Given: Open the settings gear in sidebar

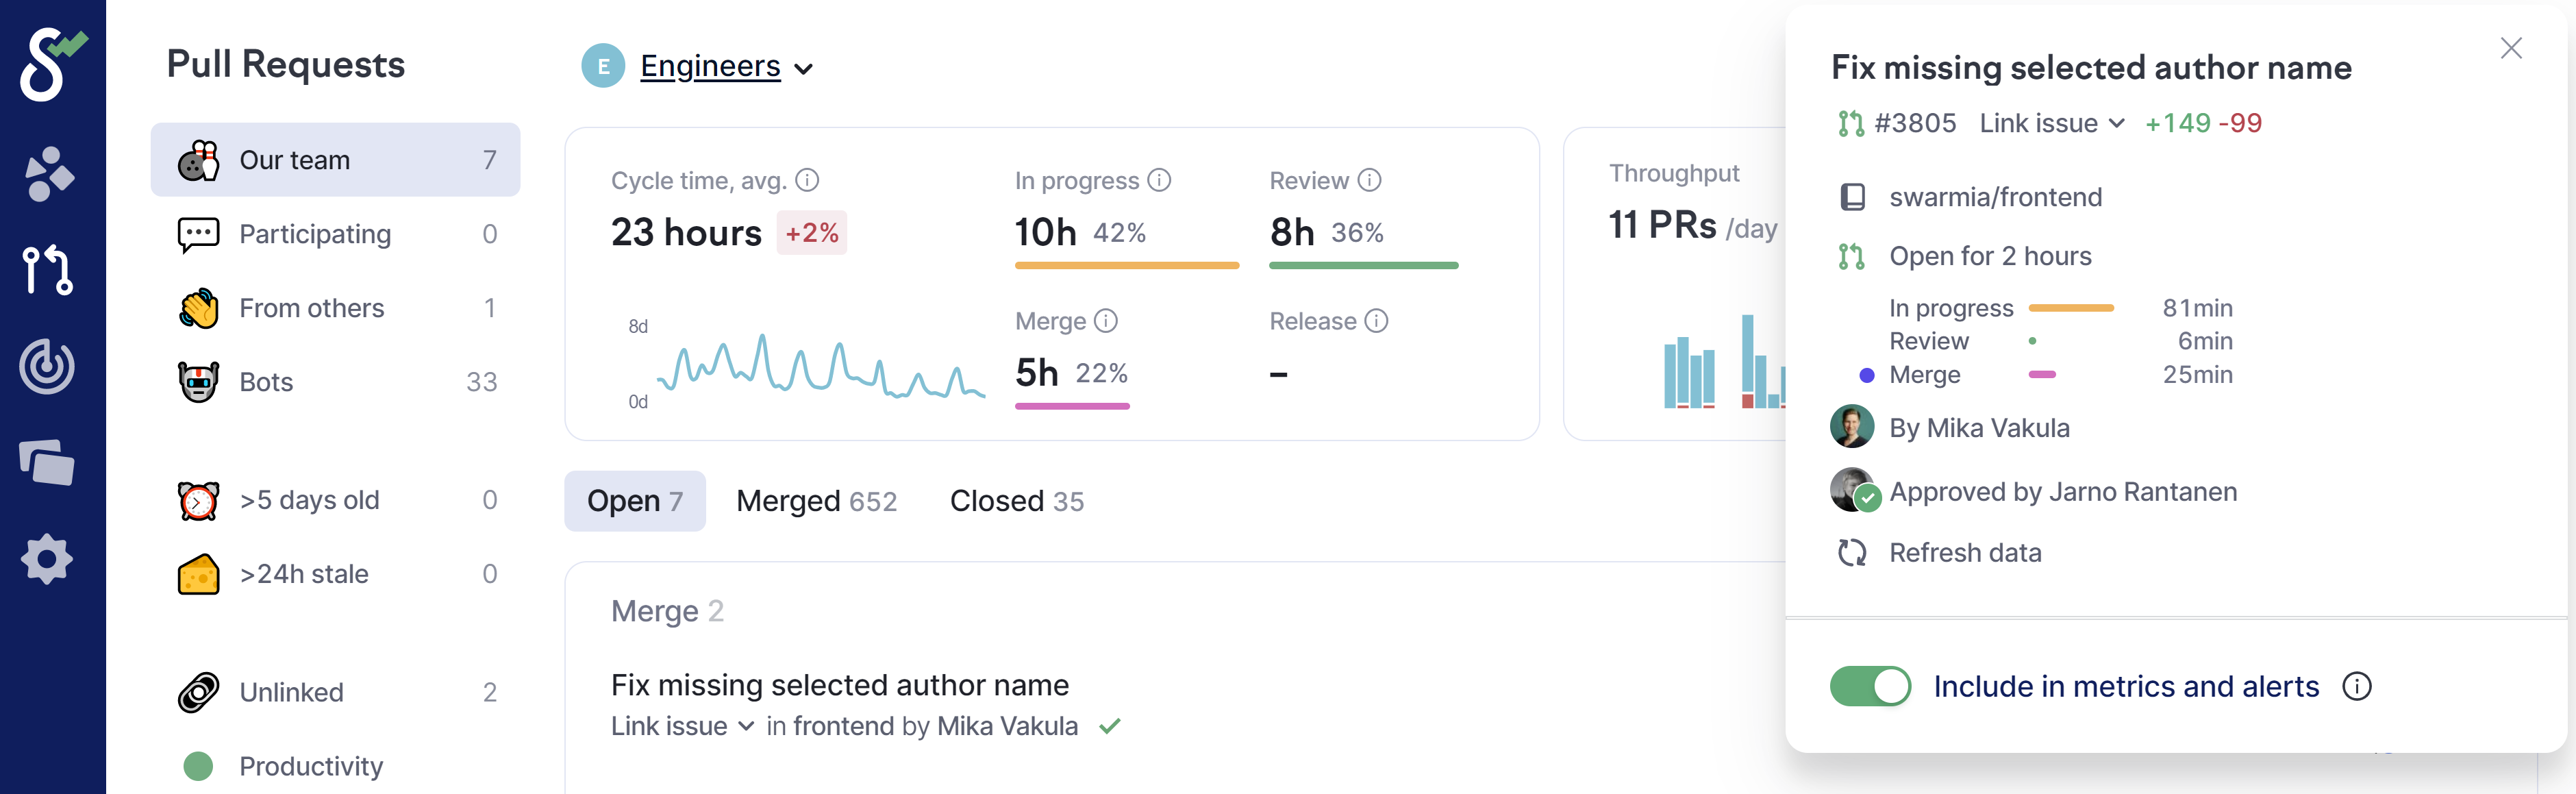Looking at the screenshot, I should (x=47, y=559).
